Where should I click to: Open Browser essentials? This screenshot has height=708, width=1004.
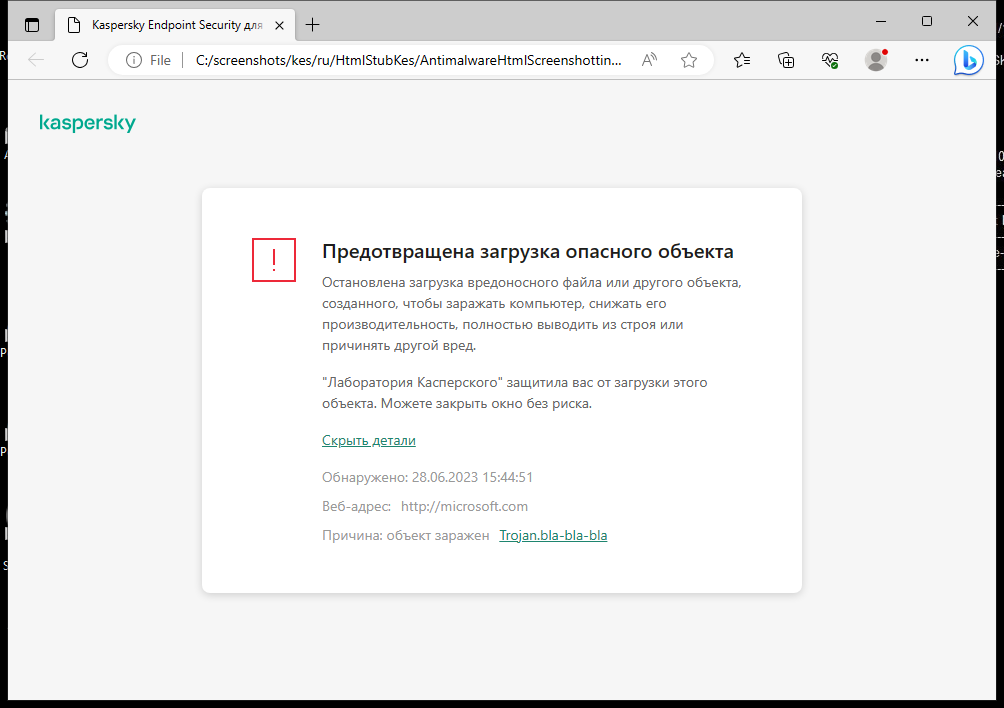point(830,60)
